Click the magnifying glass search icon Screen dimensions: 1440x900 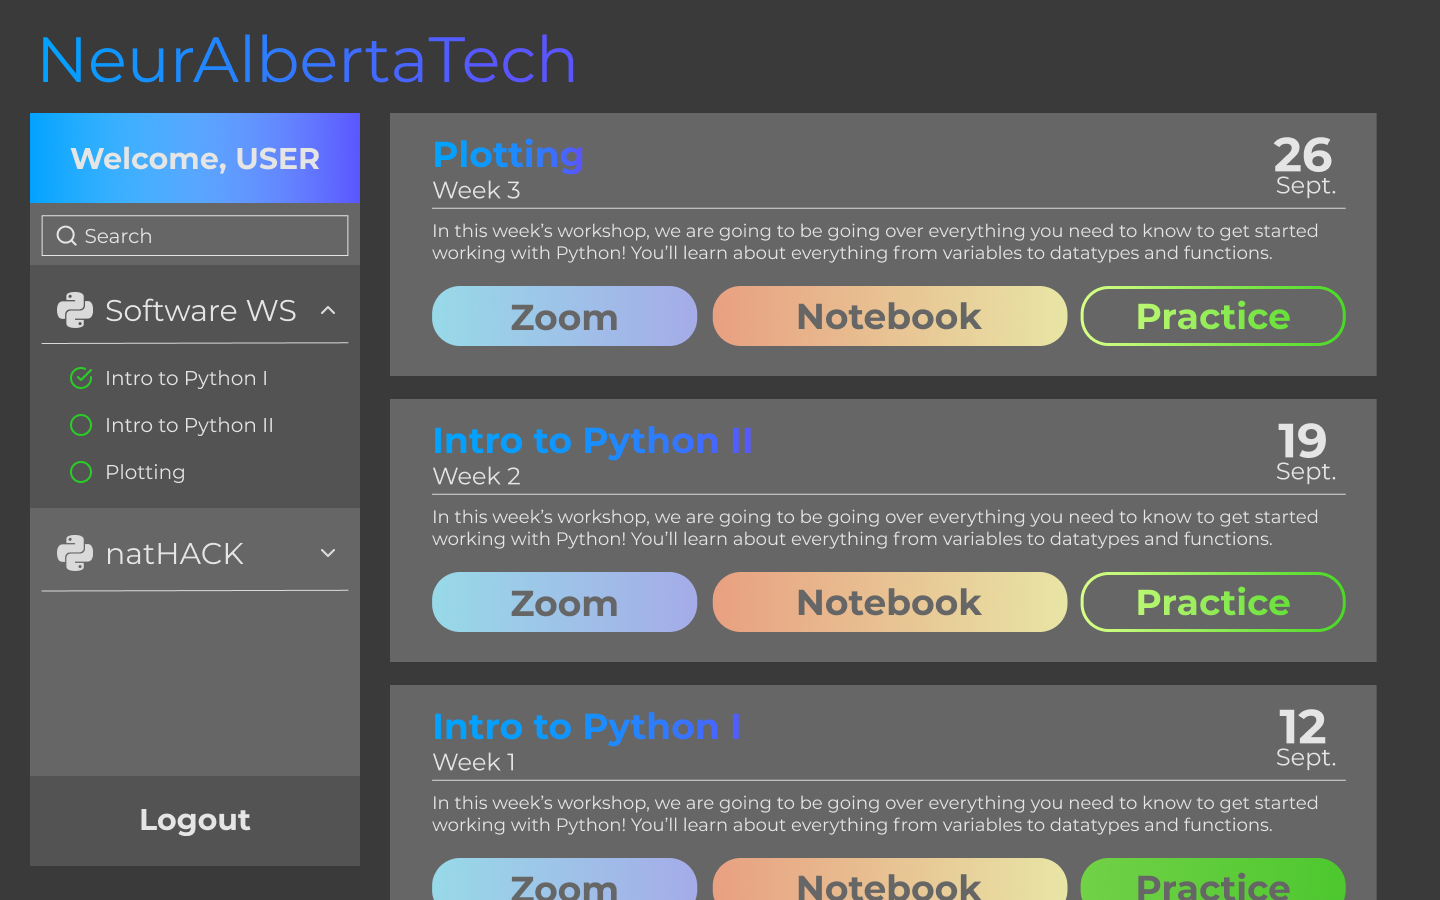(x=66, y=236)
